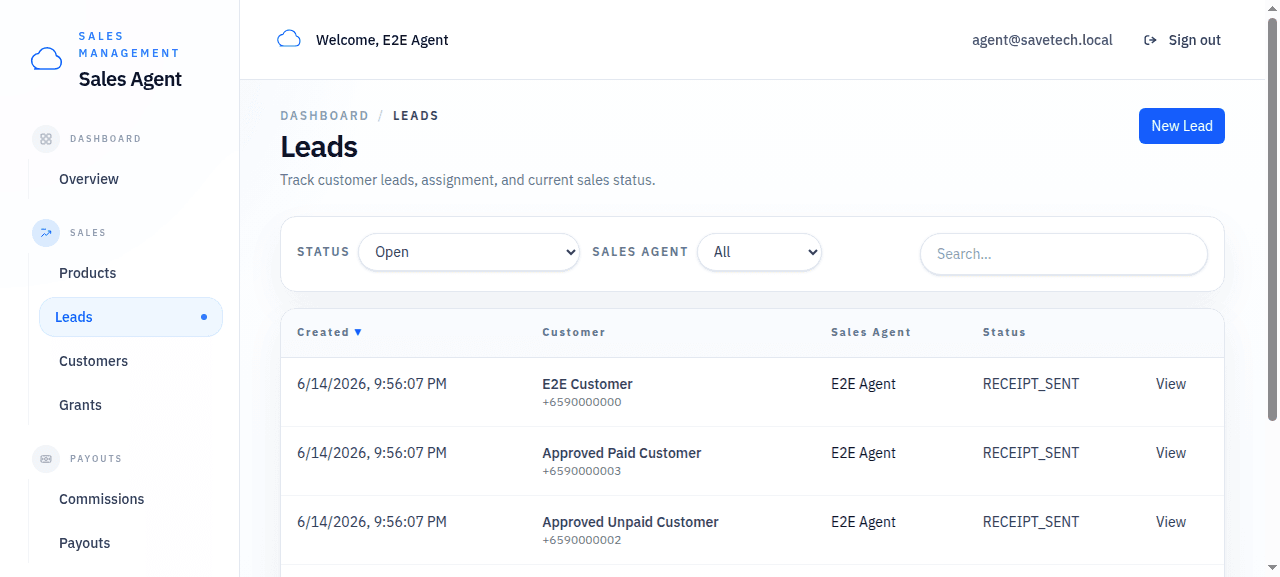
Task: Focus the Search leads input field
Action: tap(1064, 254)
